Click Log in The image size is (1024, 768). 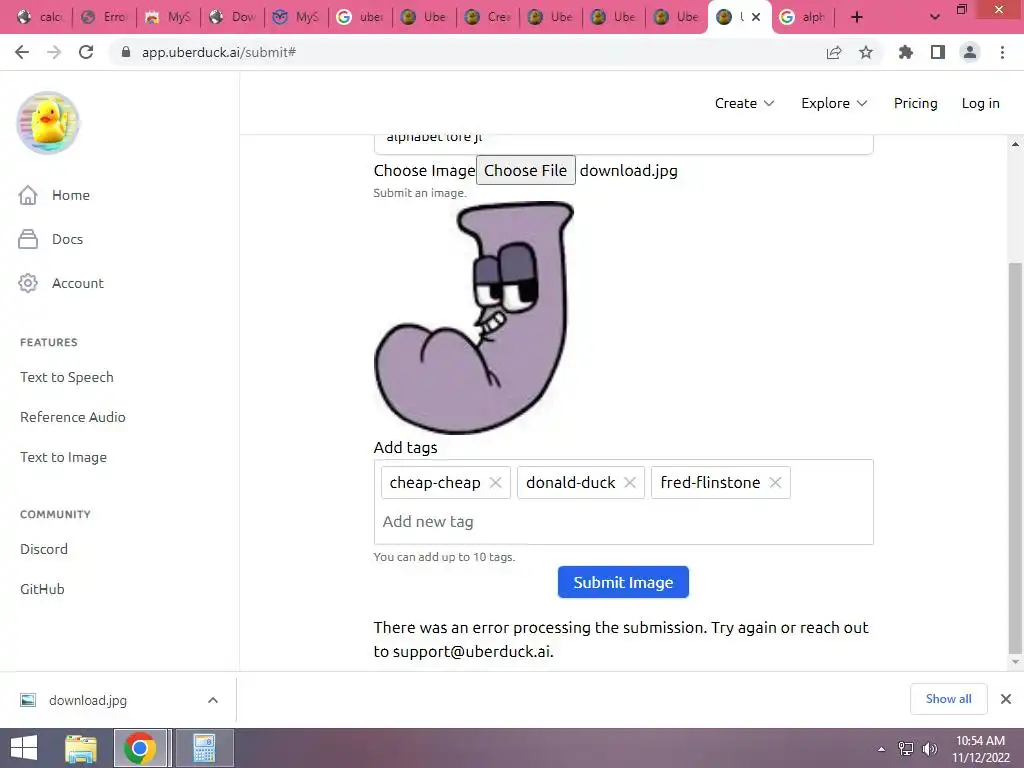click(x=980, y=103)
